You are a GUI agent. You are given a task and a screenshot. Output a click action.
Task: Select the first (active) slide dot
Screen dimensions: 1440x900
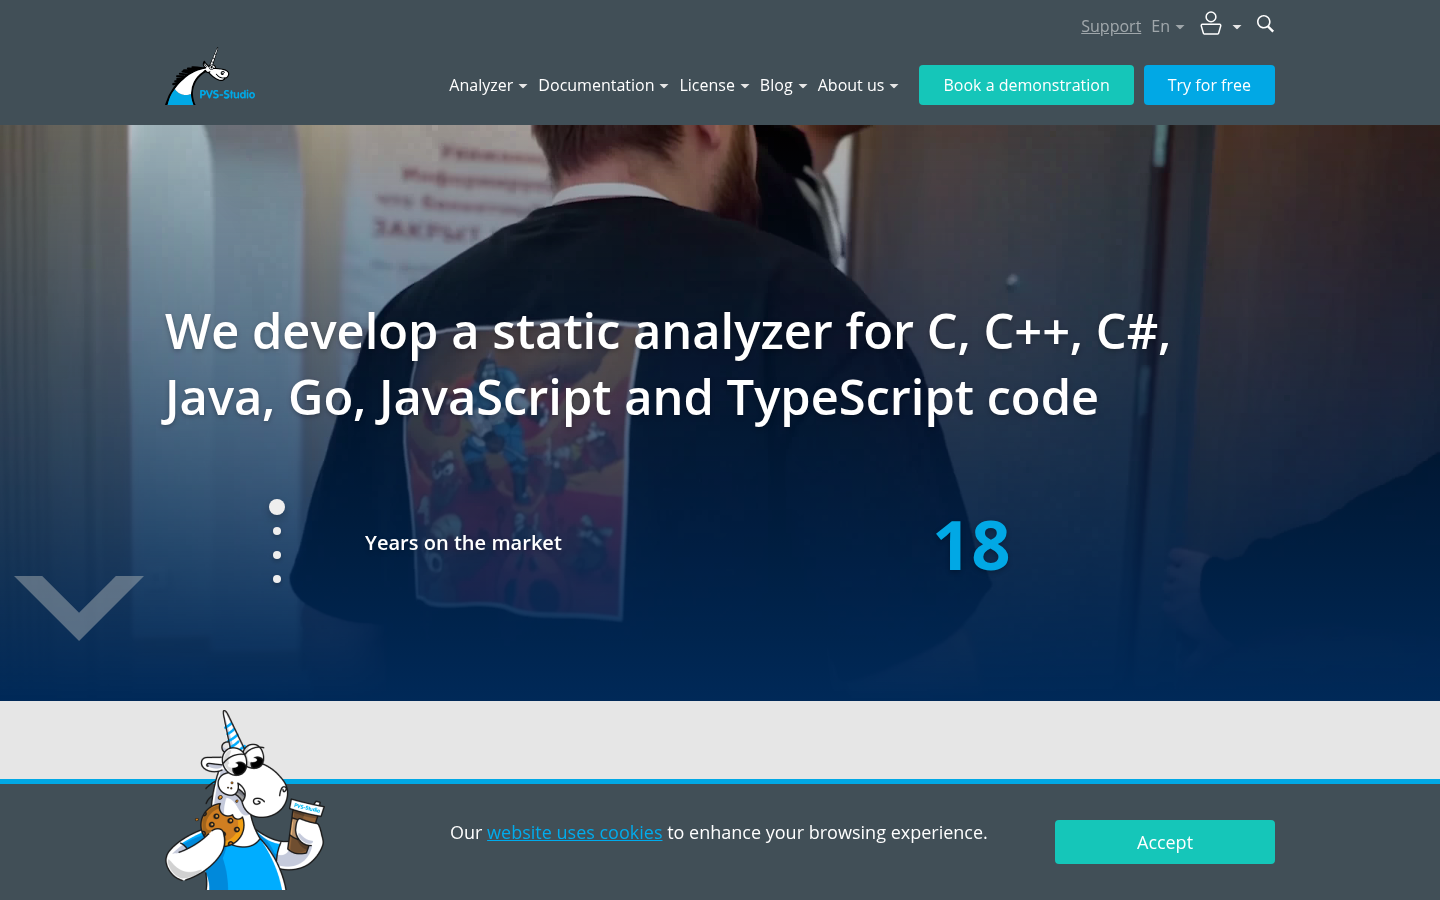coord(277,507)
